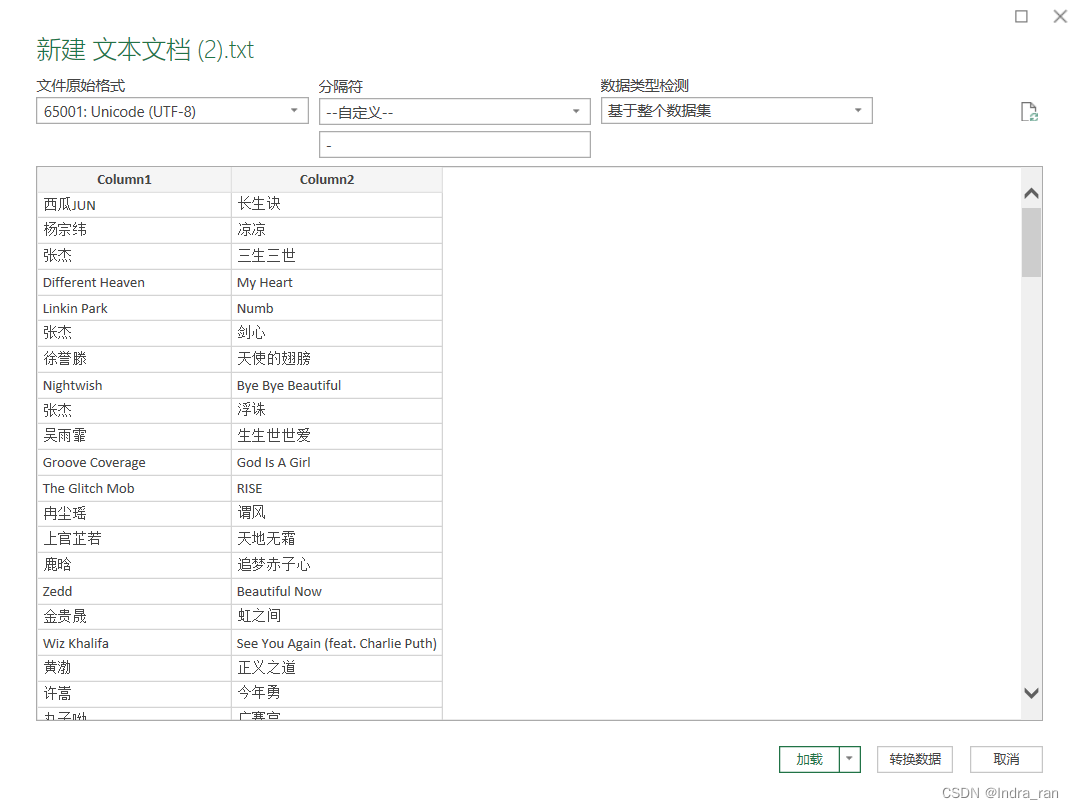Click the cell Wiz Khalifa
Screen dimensions: 1074x809
pos(134,643)
